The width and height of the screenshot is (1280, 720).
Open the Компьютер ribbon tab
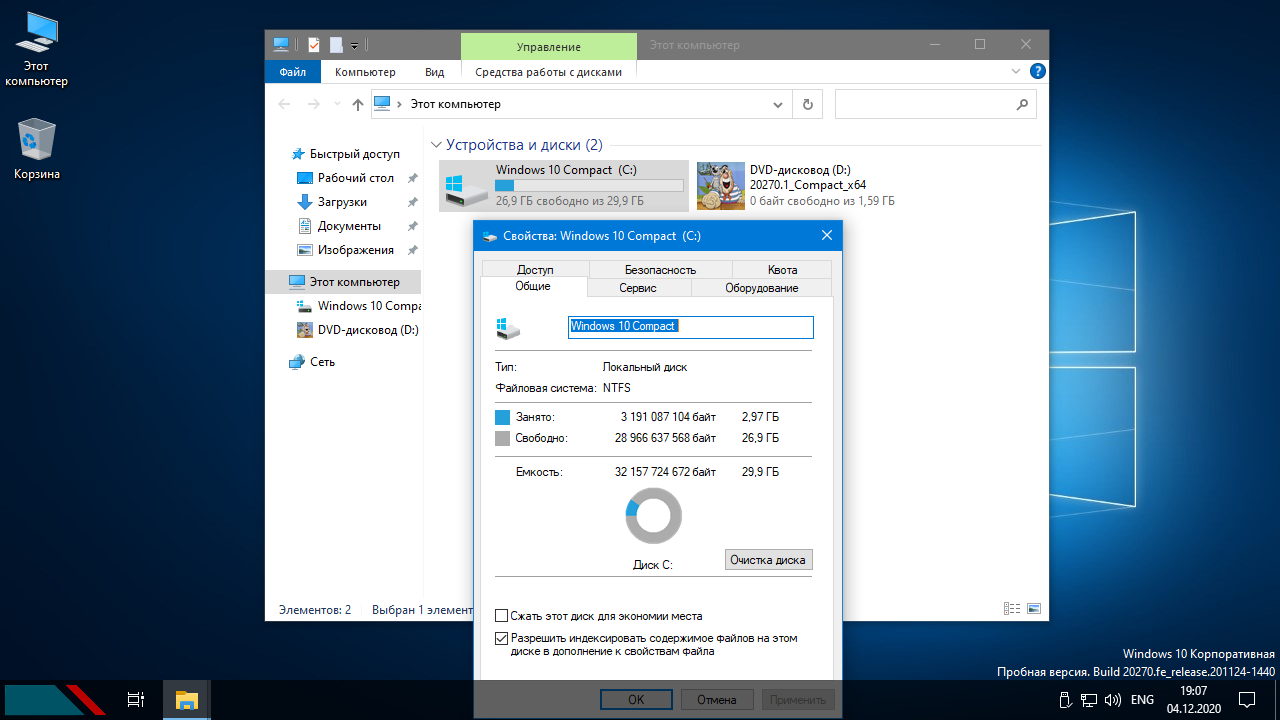pyautogui.click(x=365, y=72)
